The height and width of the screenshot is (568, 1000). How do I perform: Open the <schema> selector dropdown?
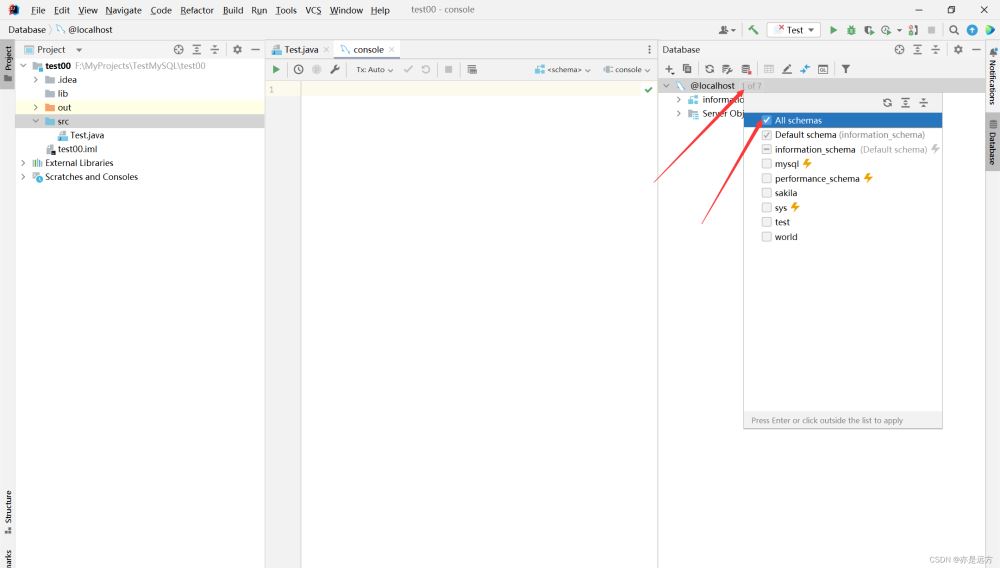[x=563, y=70]
